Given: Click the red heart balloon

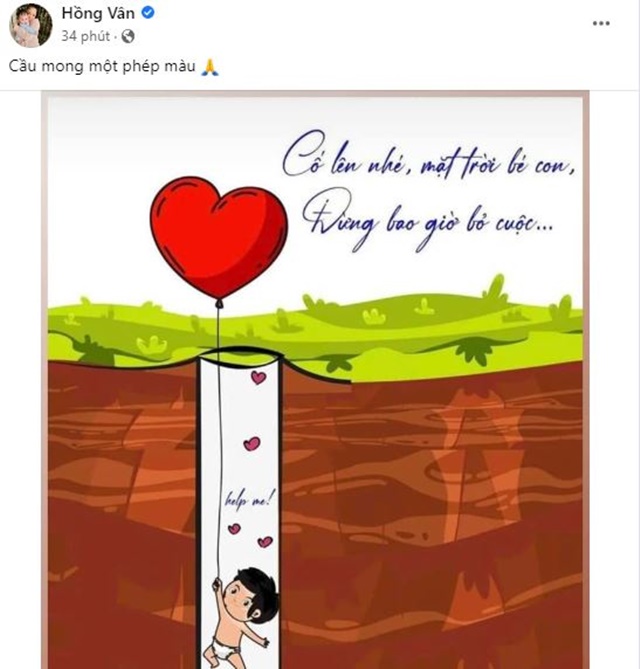Looking at the screenshot, I should click(219, 237).
